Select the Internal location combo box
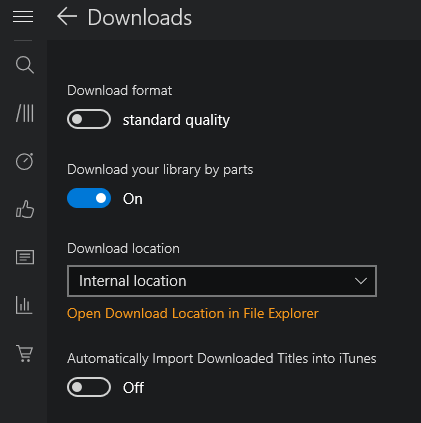The image size is (421, 423). pyautogui.click(x=222, y=281)
